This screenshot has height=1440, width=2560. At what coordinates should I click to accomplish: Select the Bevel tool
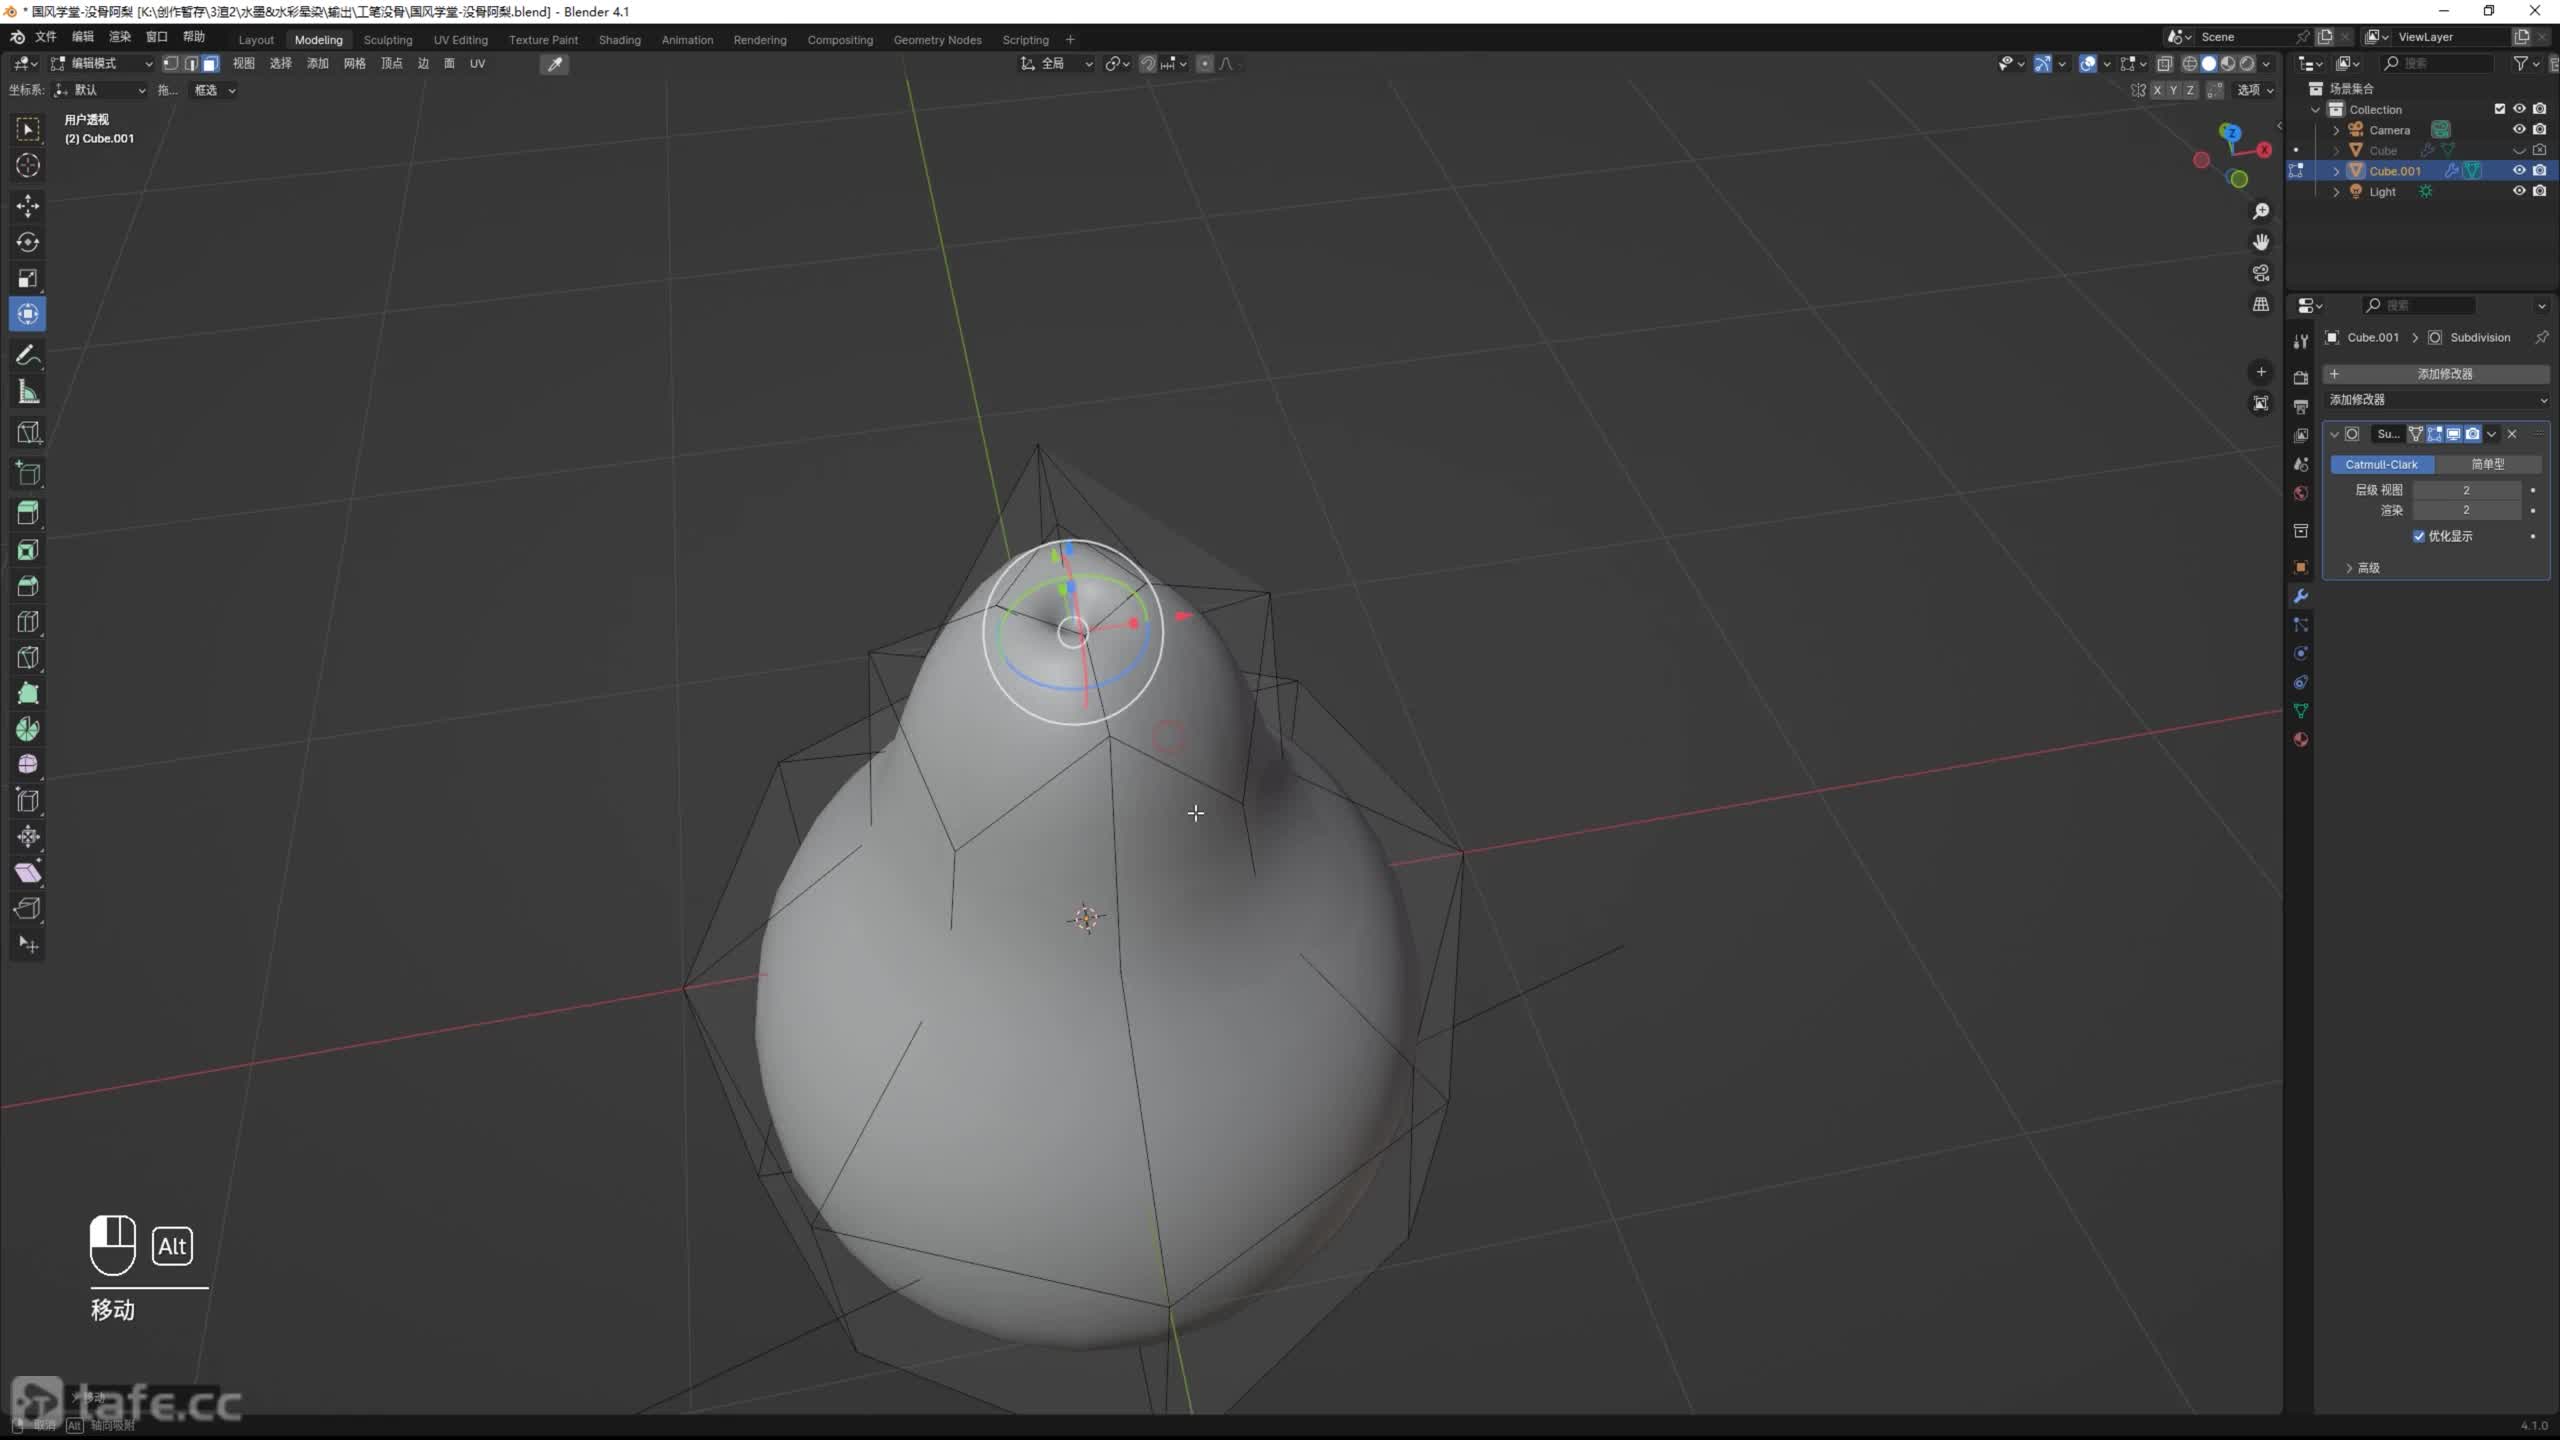pyautogui.click(x=27, y=586)
